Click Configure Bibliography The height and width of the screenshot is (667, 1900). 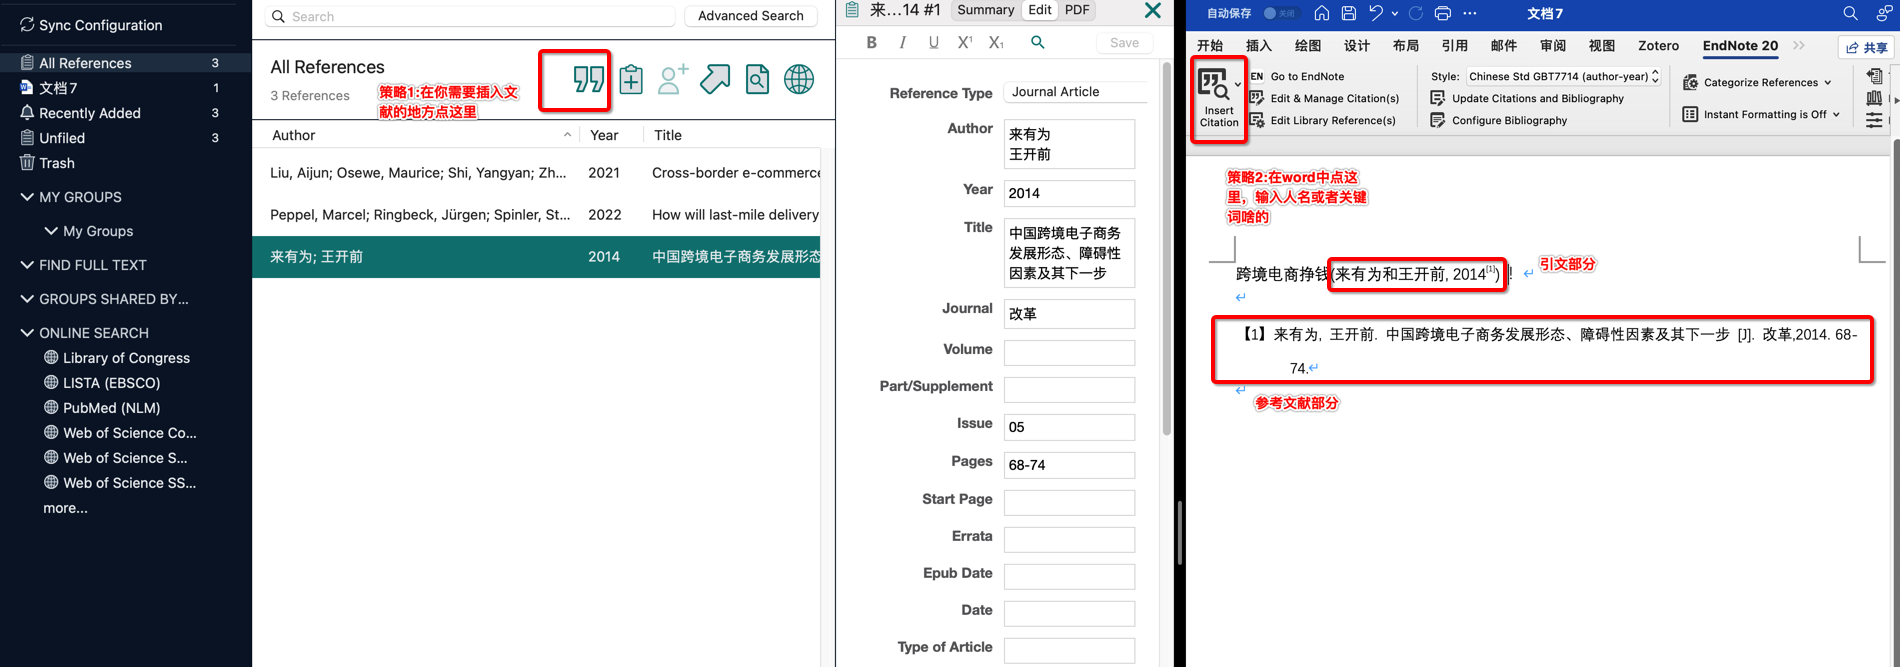click(1499, 120)
